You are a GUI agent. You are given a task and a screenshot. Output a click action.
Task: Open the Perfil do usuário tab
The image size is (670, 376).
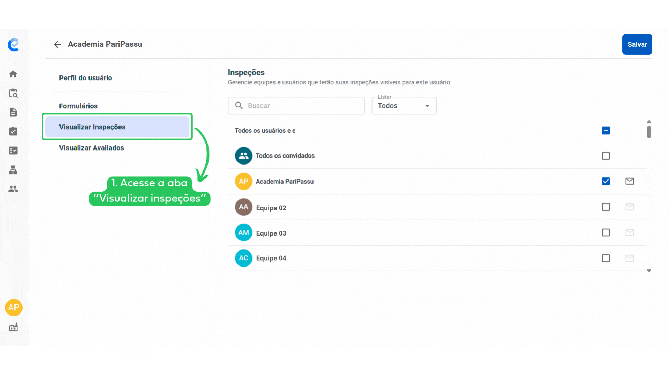tap(85, 78)
